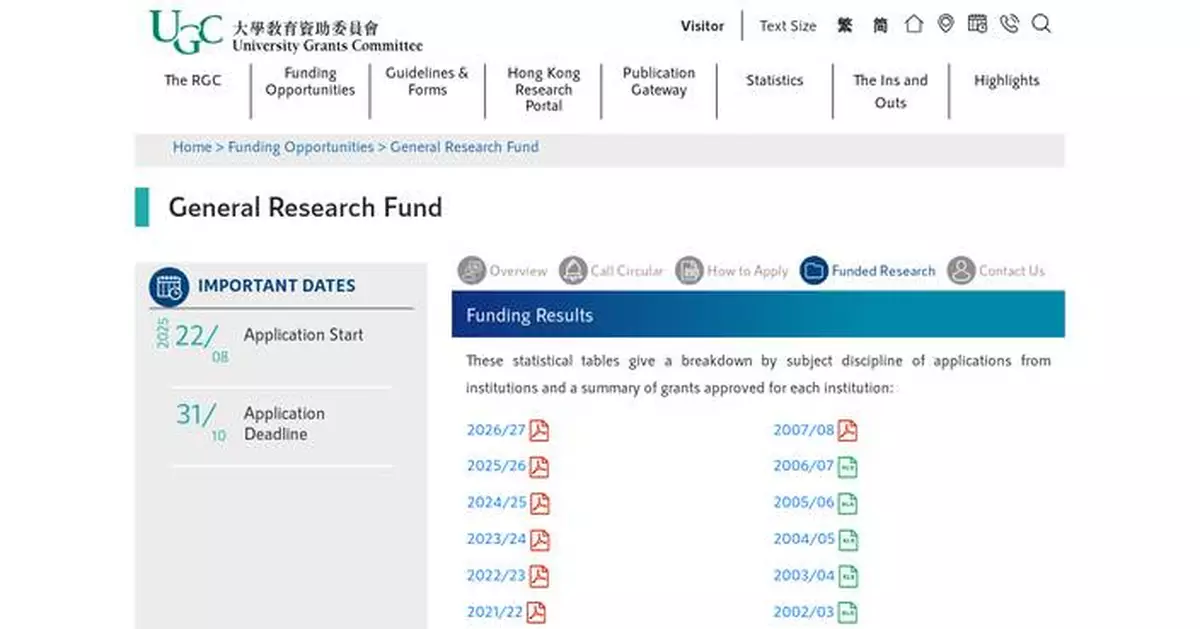Open Statistics menu
This screenshot has height=629, width=1200.
click(774, 81)
